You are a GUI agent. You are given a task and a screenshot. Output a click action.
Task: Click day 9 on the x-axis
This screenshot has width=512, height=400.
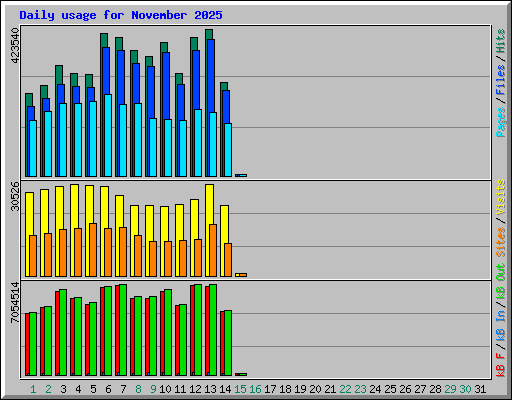tap(153, 389)
